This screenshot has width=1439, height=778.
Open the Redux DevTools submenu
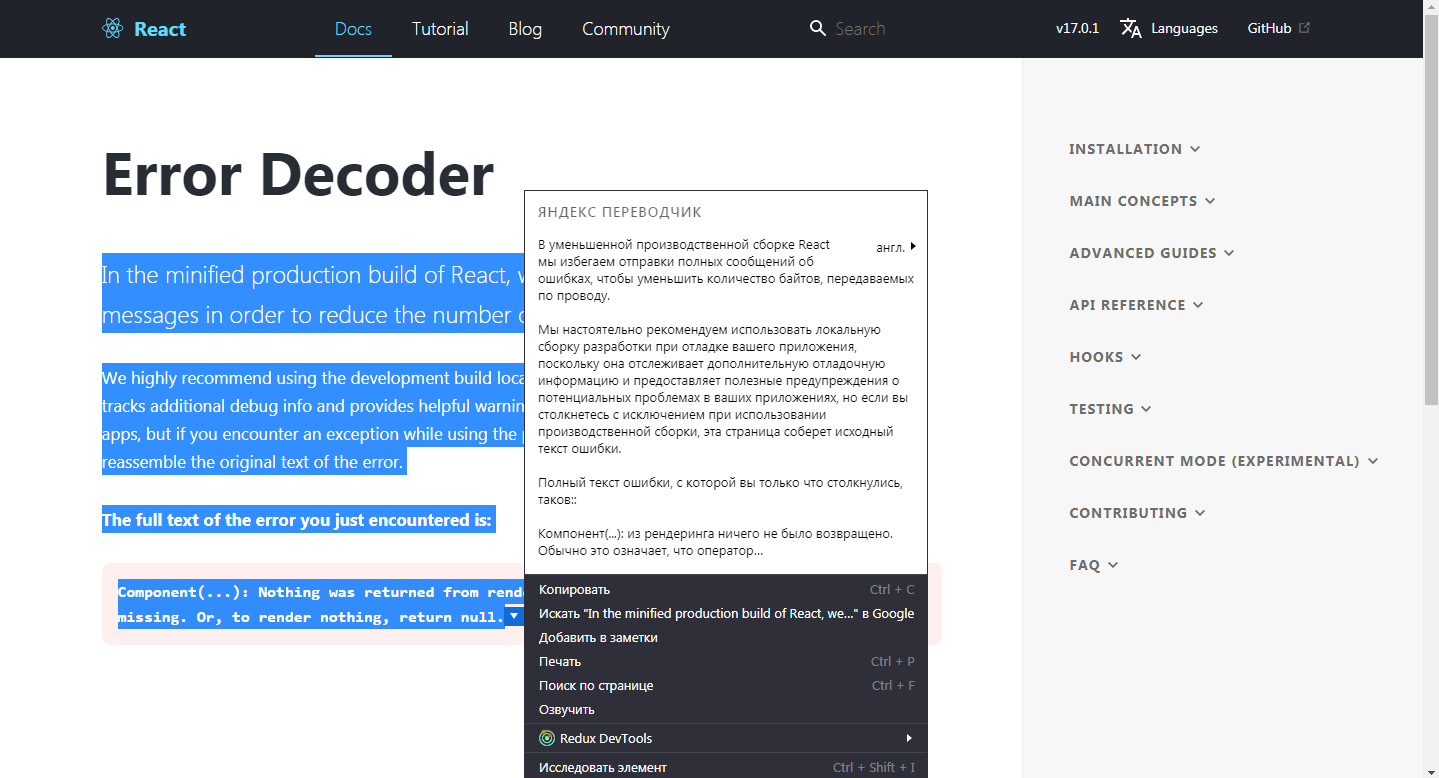tap(726, 738)
